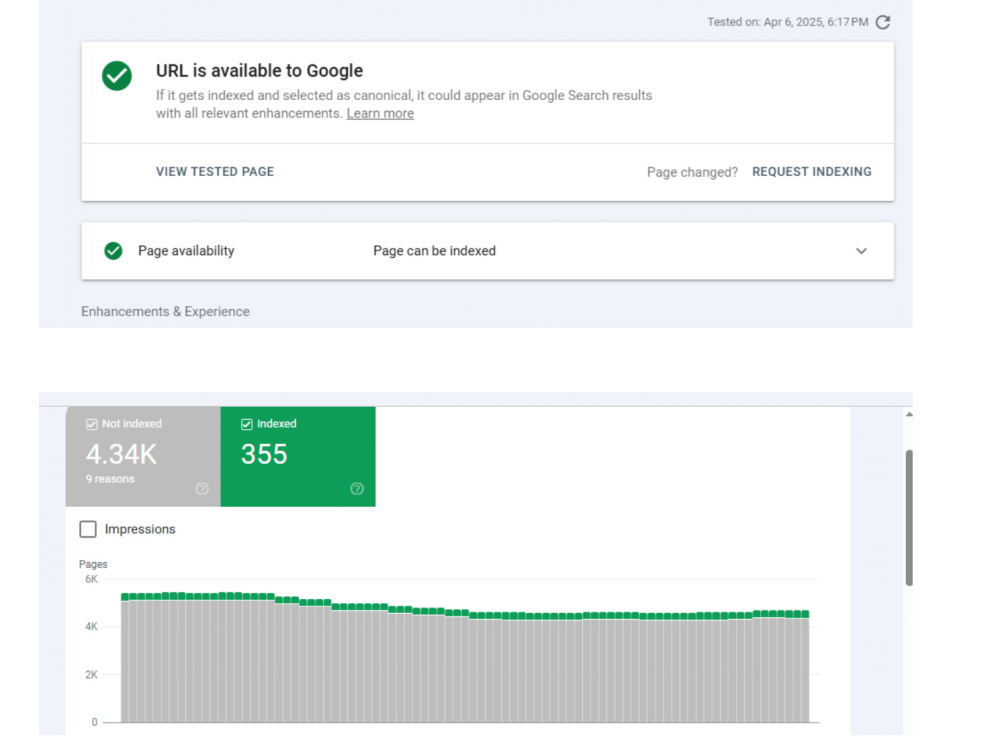Click the refresh icon next to Tested on date
This screenshot has width=1000, height=750.
click(x=883, y=22)
